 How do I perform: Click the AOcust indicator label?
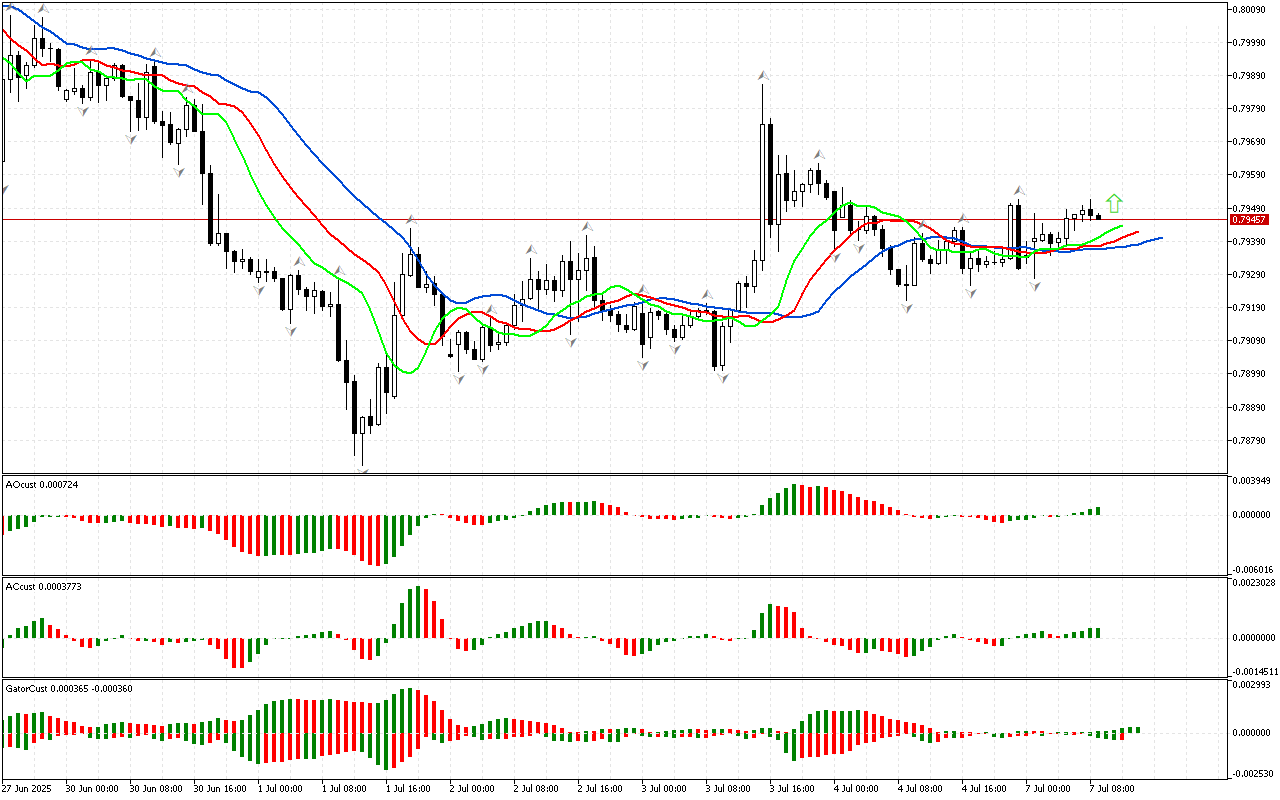coord(42,484)
